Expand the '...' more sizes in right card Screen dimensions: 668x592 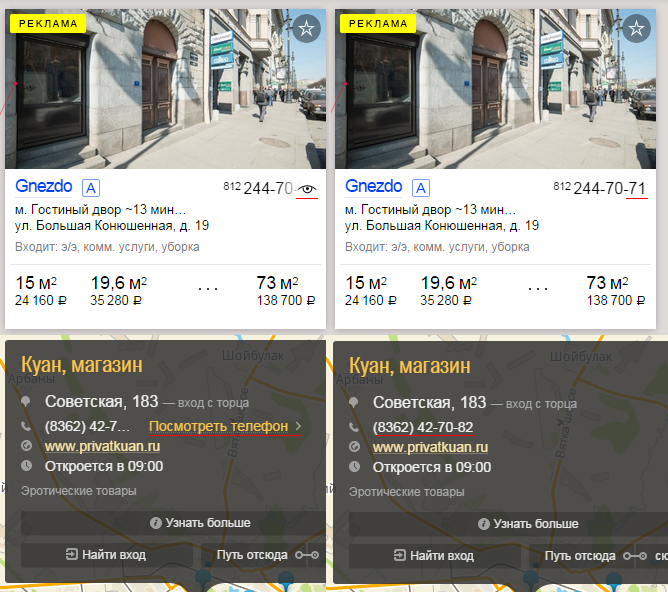point(538,288)
